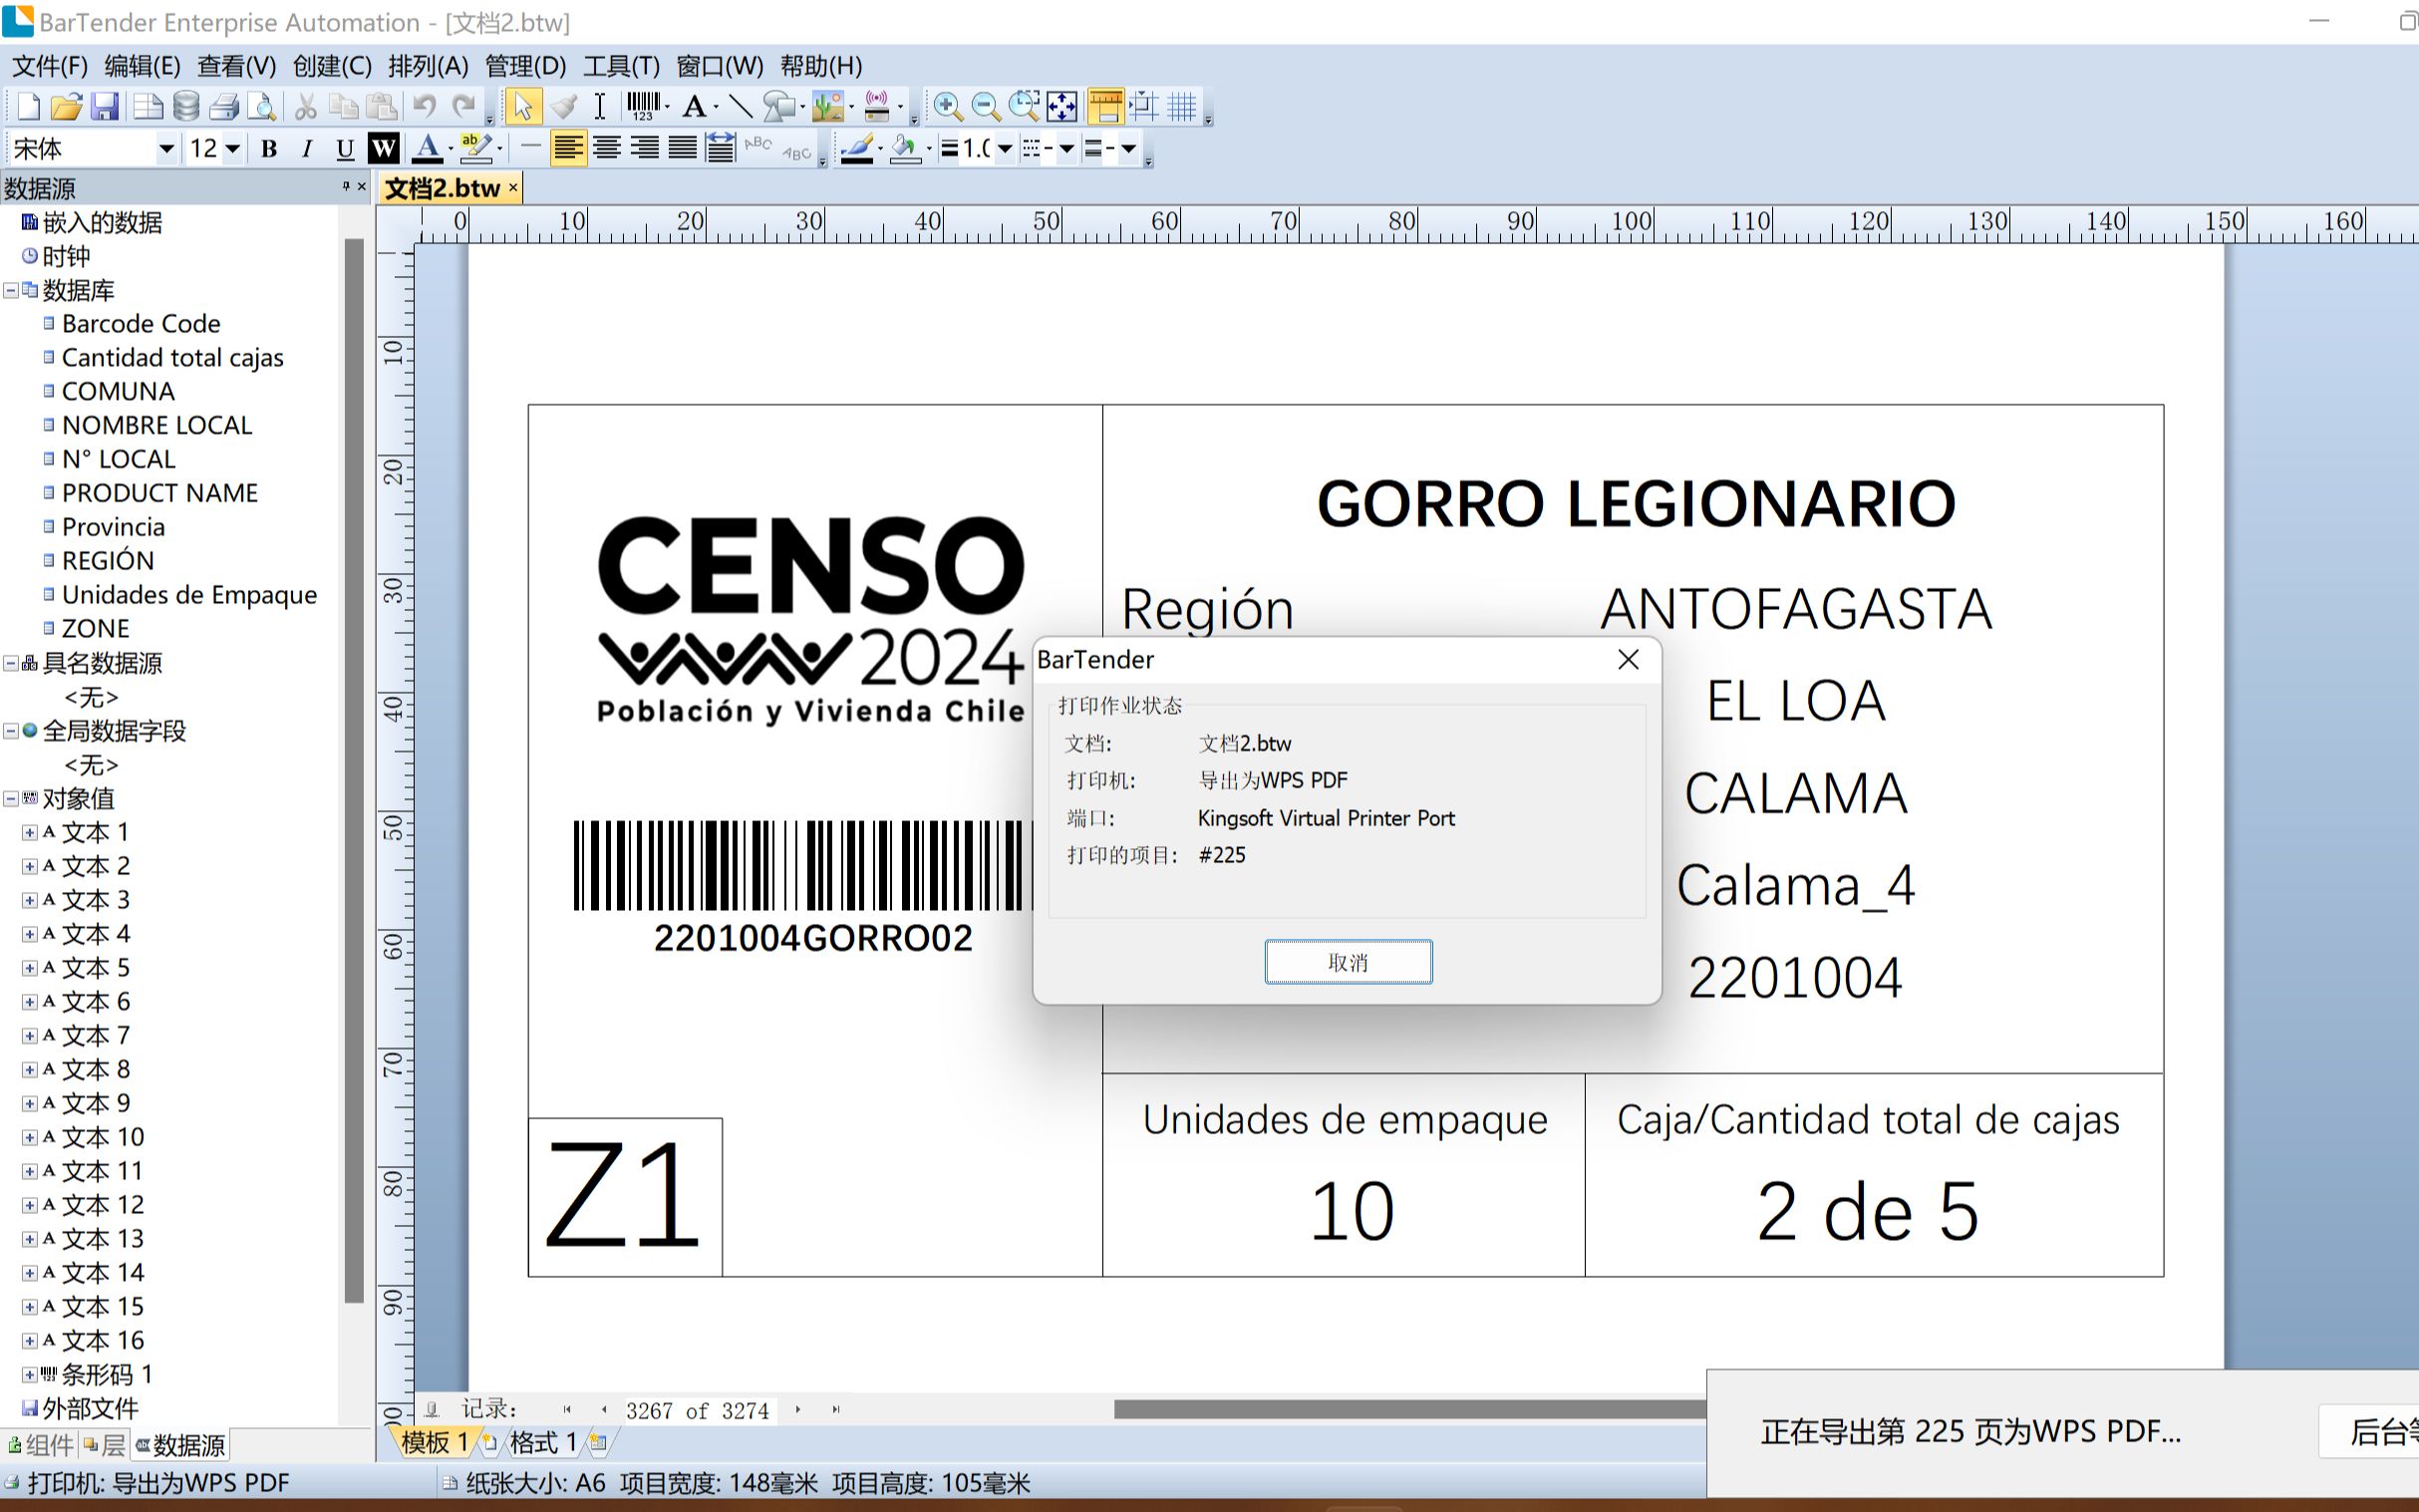Open the font size 12 dropdown
This screenshot has width=2419, height=1512.
click(x=232, y=149)
